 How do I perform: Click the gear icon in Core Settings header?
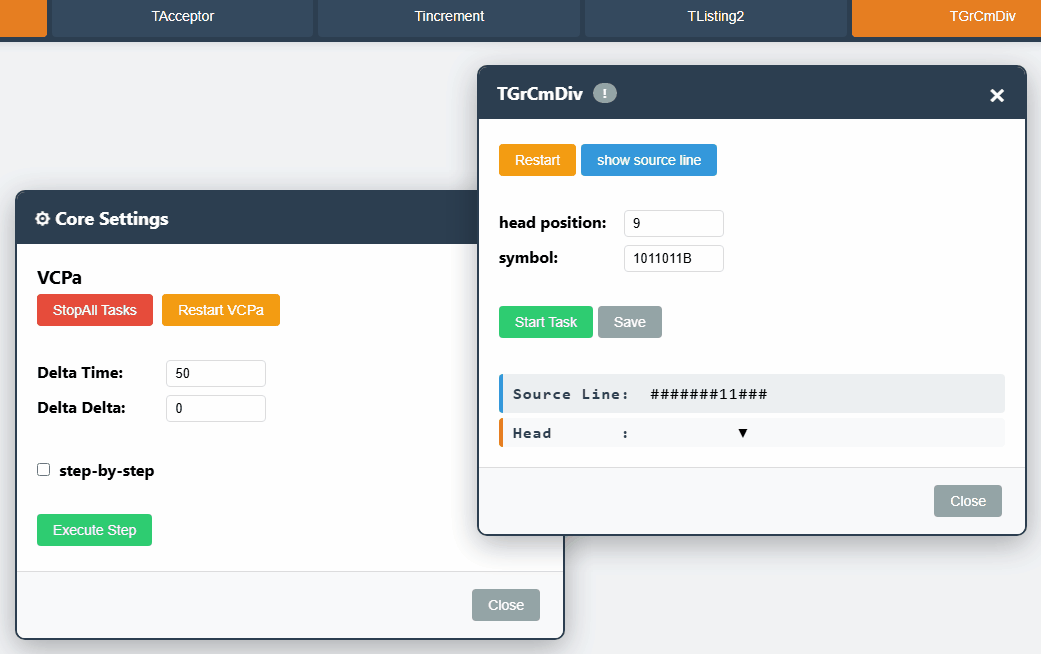click(42, 219)
